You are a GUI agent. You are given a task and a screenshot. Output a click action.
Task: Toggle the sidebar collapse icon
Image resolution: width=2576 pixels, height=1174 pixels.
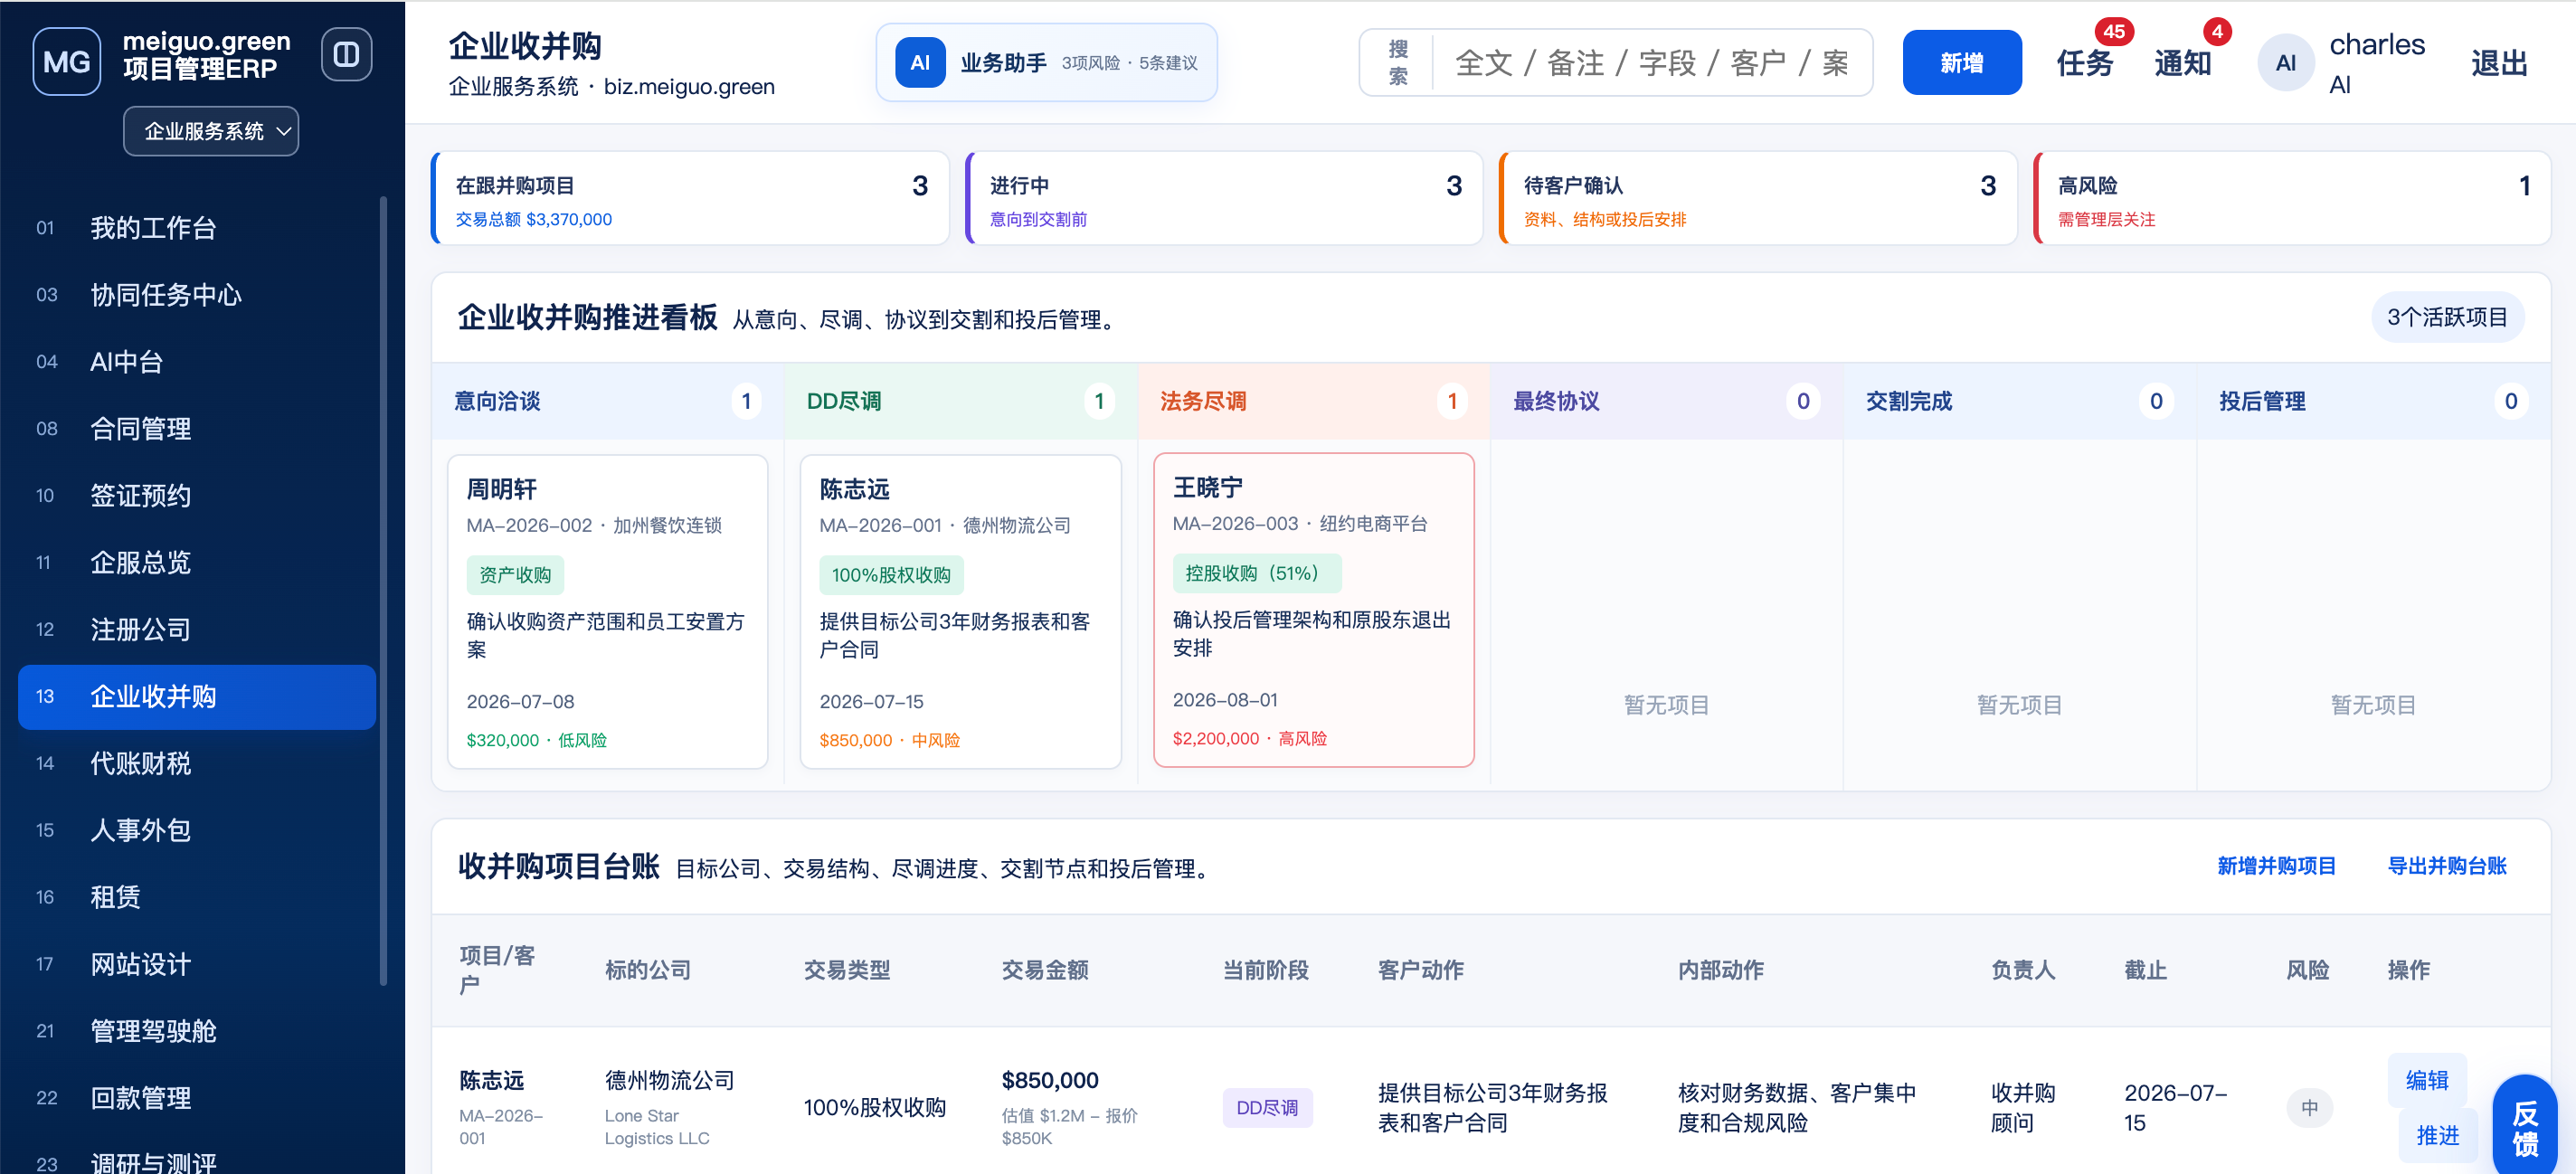pos(346,54)
